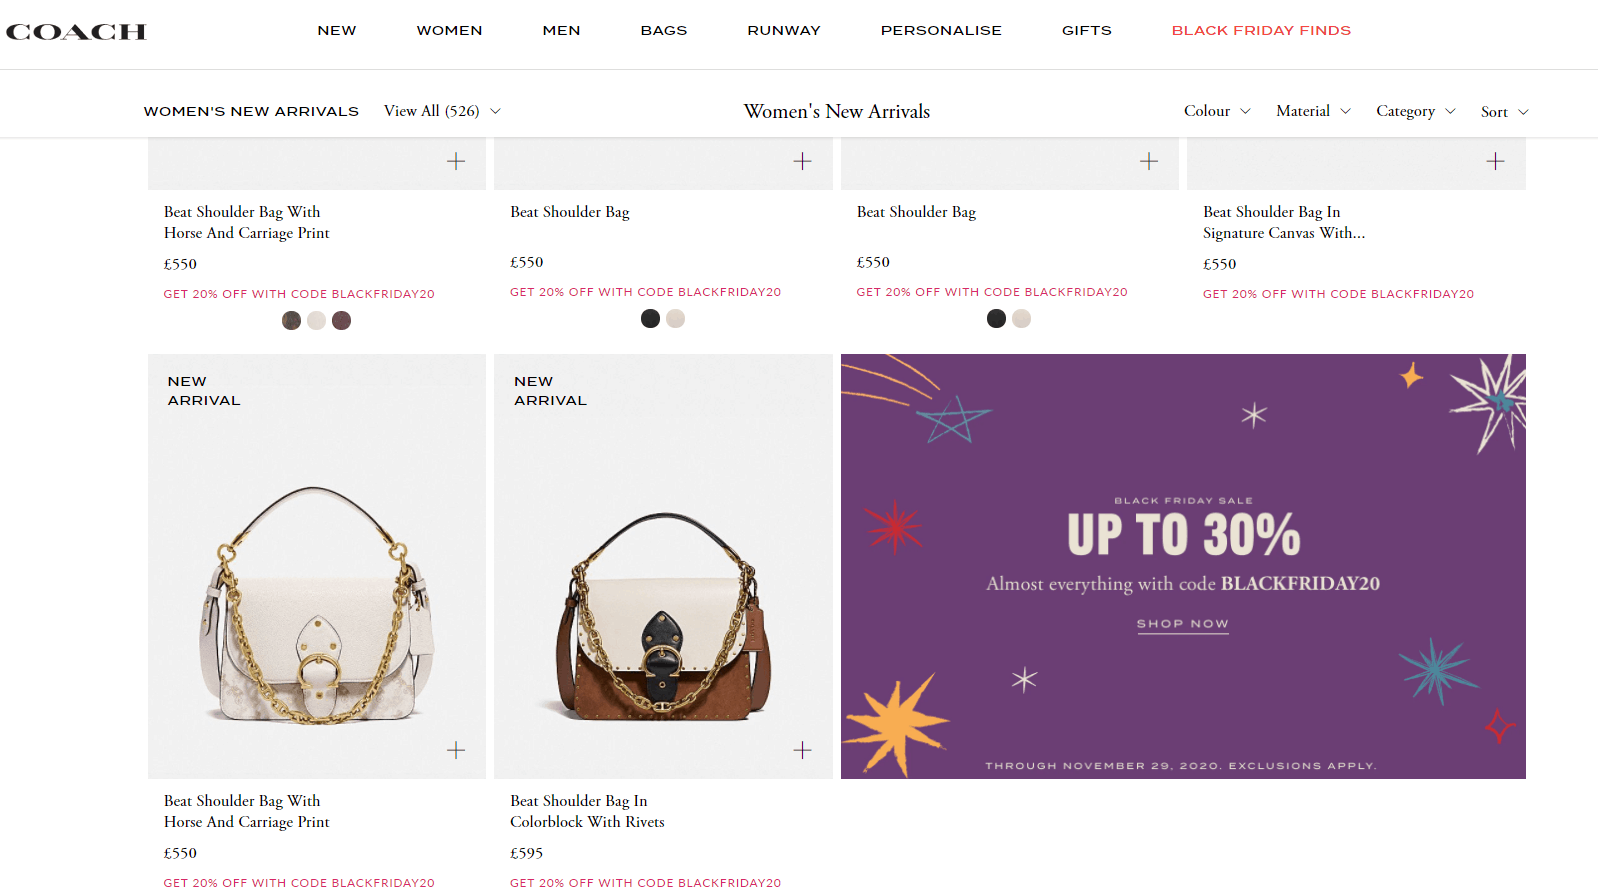Click promo code text under Signature Canvas bag
1598x896 pixels.
click(x=1338, y=294)
